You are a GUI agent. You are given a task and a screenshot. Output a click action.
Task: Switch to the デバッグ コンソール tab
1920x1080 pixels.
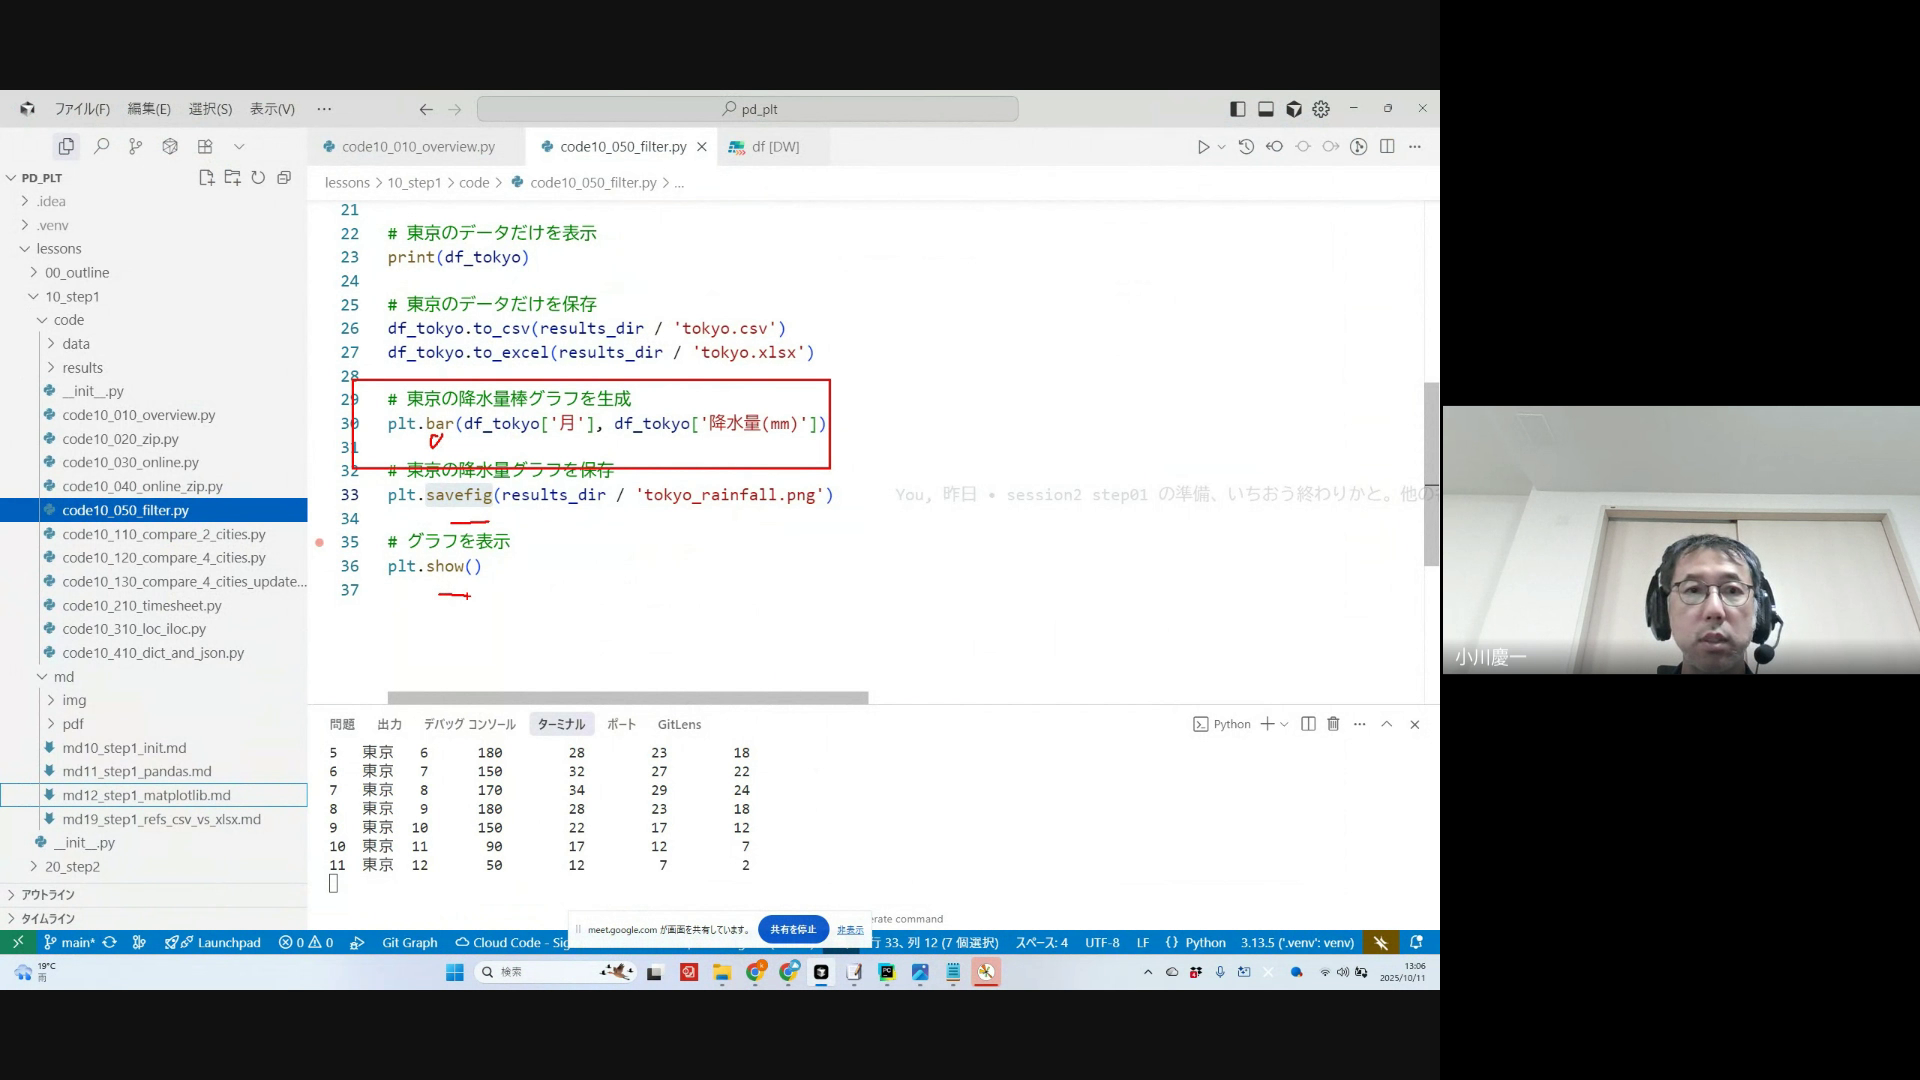tap(469, 724)
